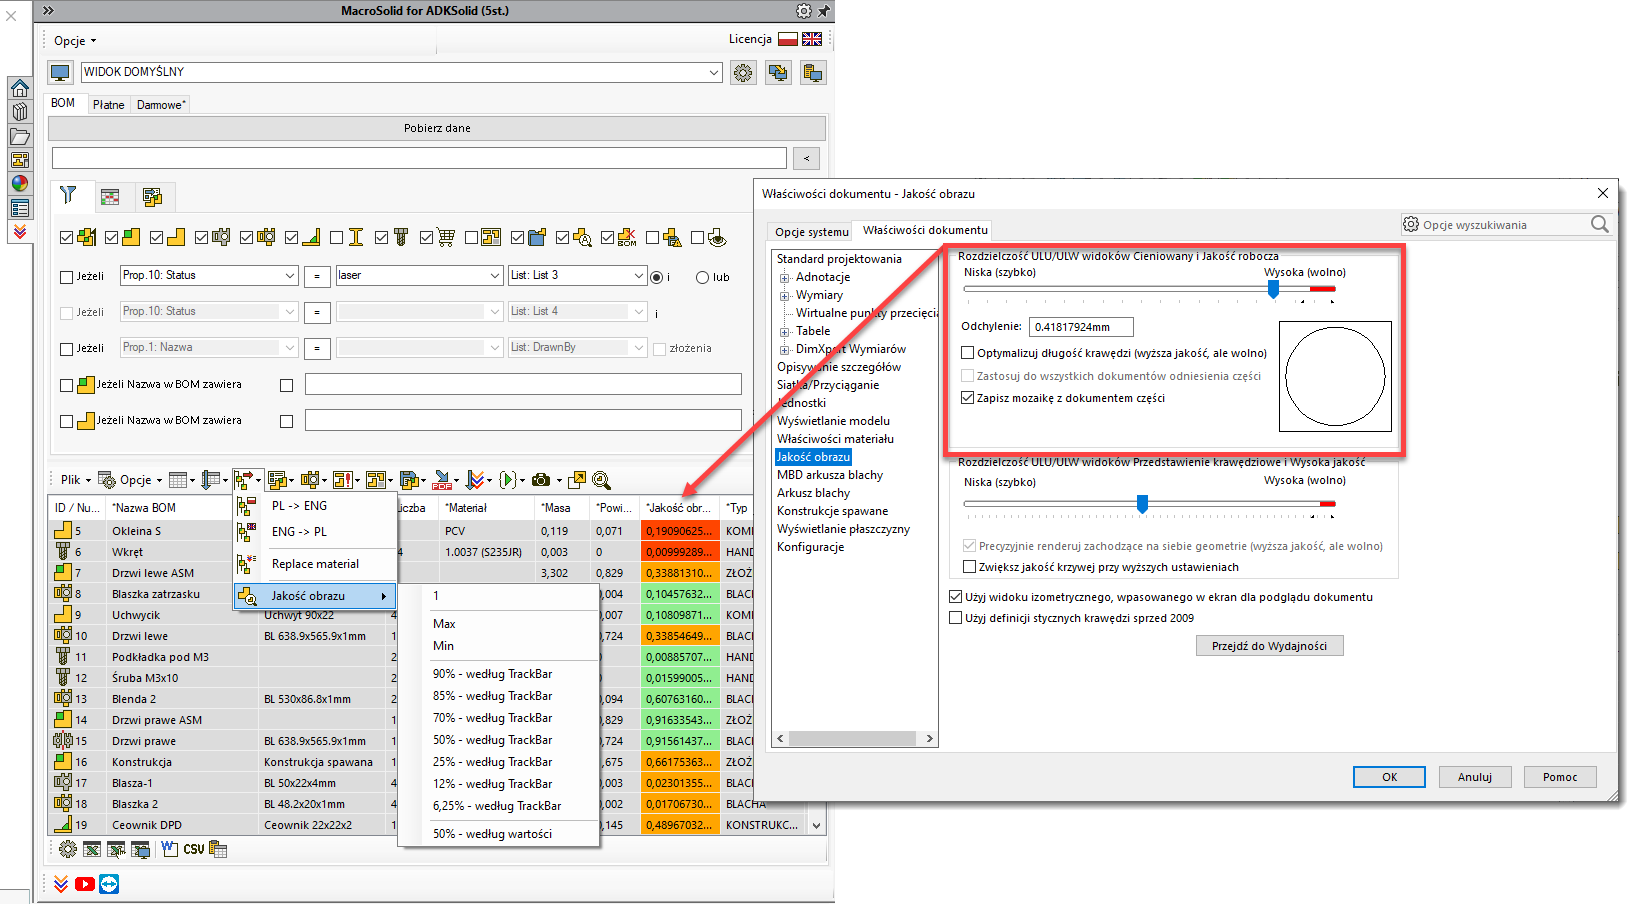The height and width of the screenshot is (904, 1634).
Task: Export to CSV using the CSV icon
Action: pos(193,849)
